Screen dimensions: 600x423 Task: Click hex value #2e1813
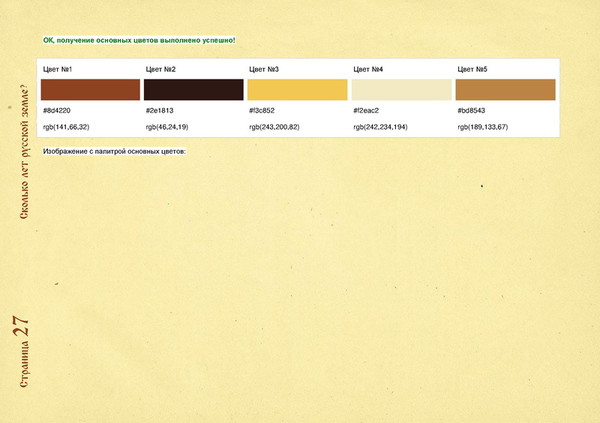[160, 111]
